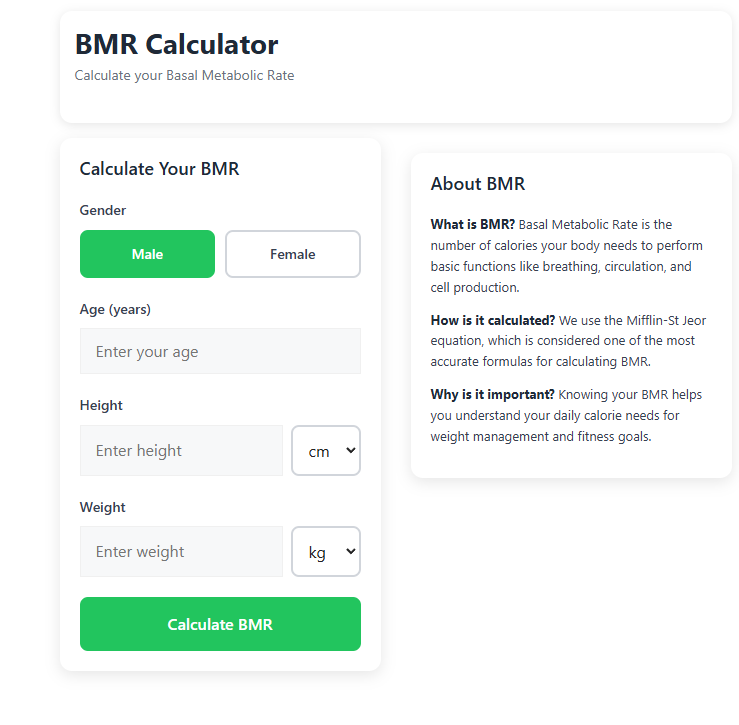The height and width of the screenshot is (725, 739).
Task: Click the Height label
Action: tap(101, 405)
